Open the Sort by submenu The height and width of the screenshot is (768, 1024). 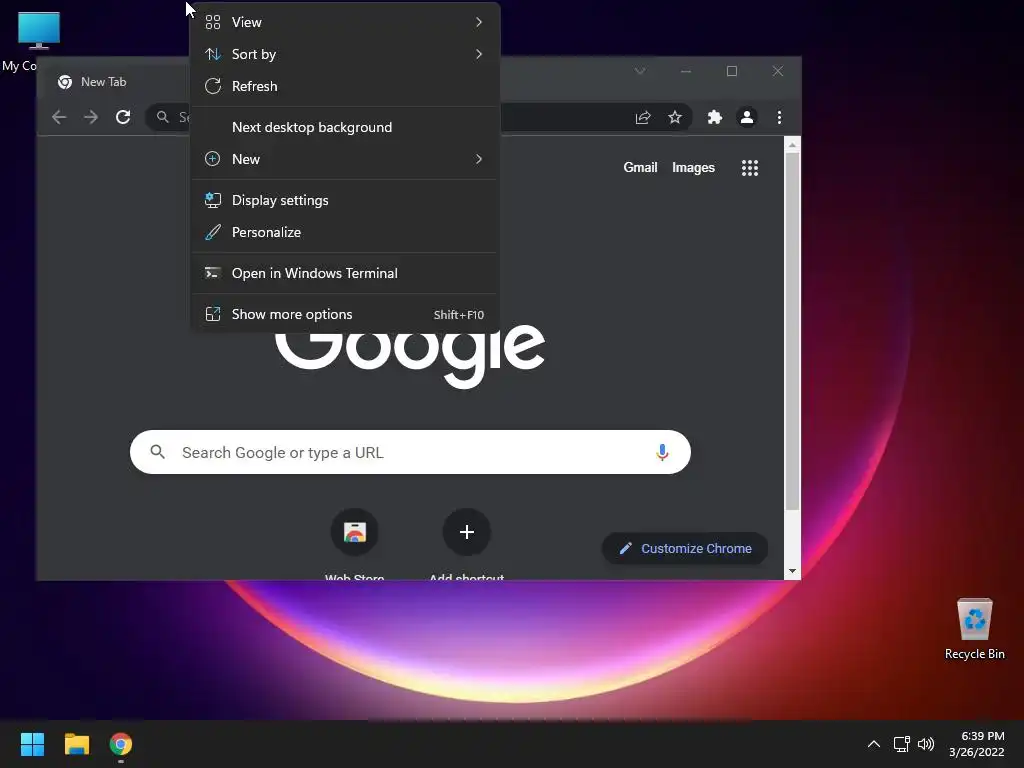[345, 54]
